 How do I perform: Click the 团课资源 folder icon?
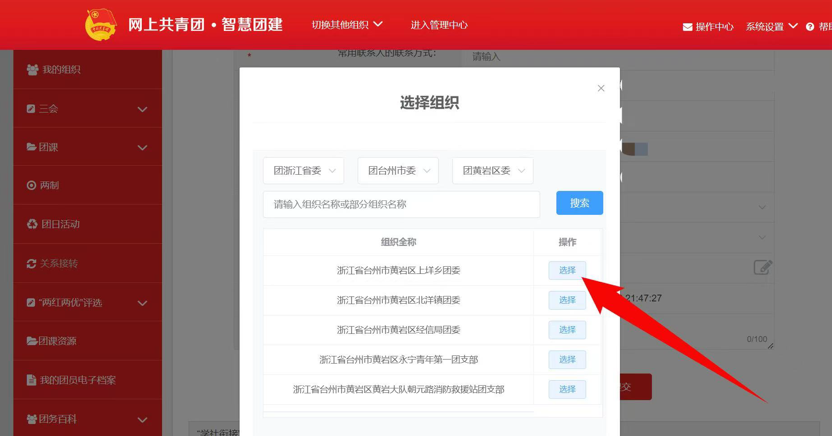coord(32,342)
